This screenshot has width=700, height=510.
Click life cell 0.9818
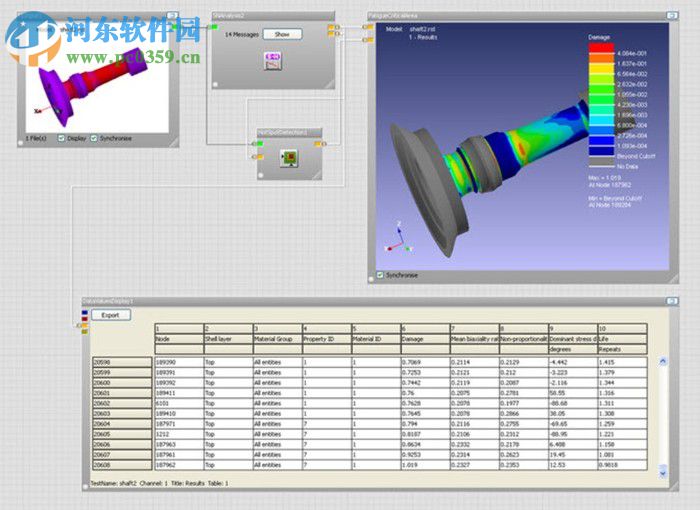[x=622, y=465]
